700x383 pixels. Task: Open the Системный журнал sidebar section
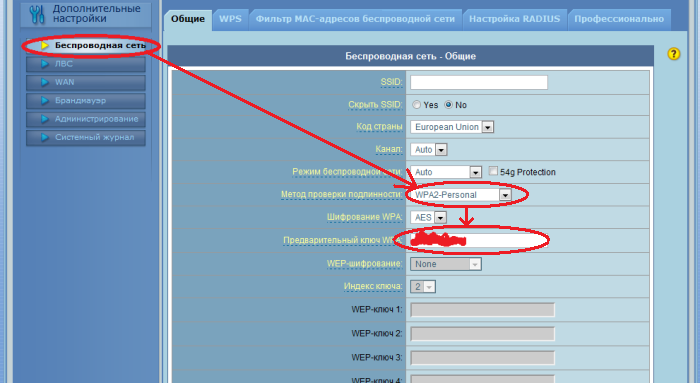pos(86,137)
